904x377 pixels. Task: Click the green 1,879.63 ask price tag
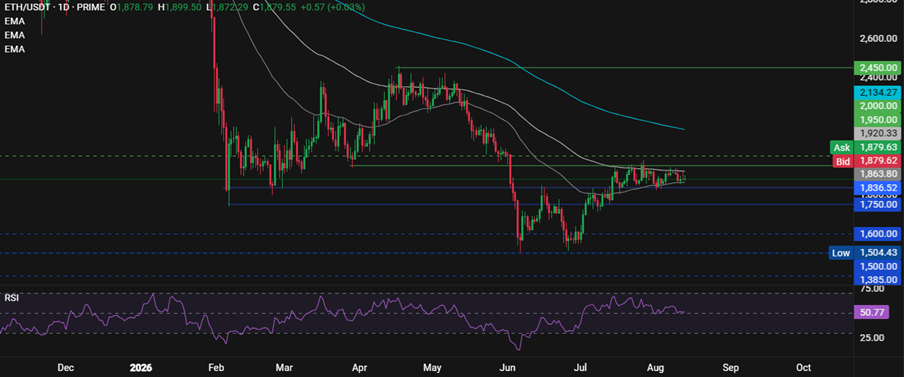coord(877,148)
